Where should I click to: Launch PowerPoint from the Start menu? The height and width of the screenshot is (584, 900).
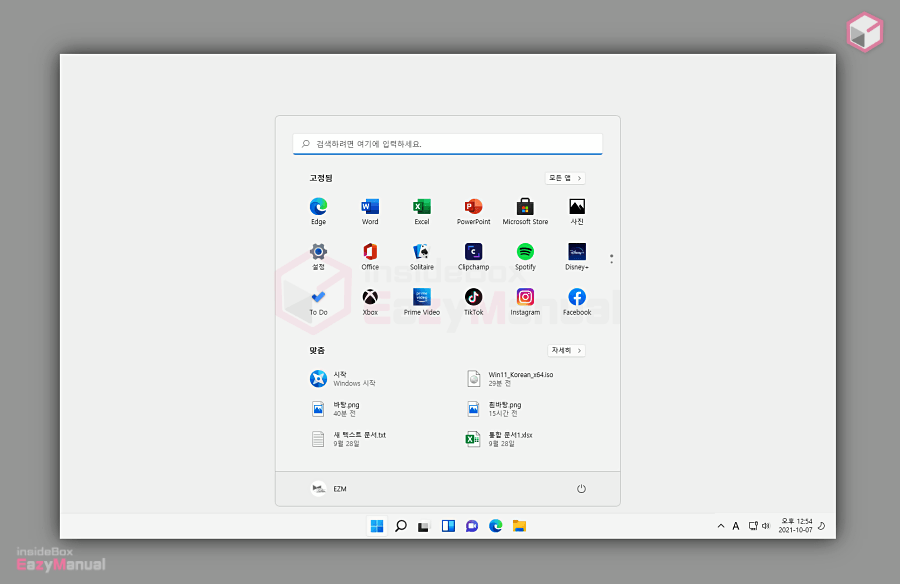click(474, 211)
